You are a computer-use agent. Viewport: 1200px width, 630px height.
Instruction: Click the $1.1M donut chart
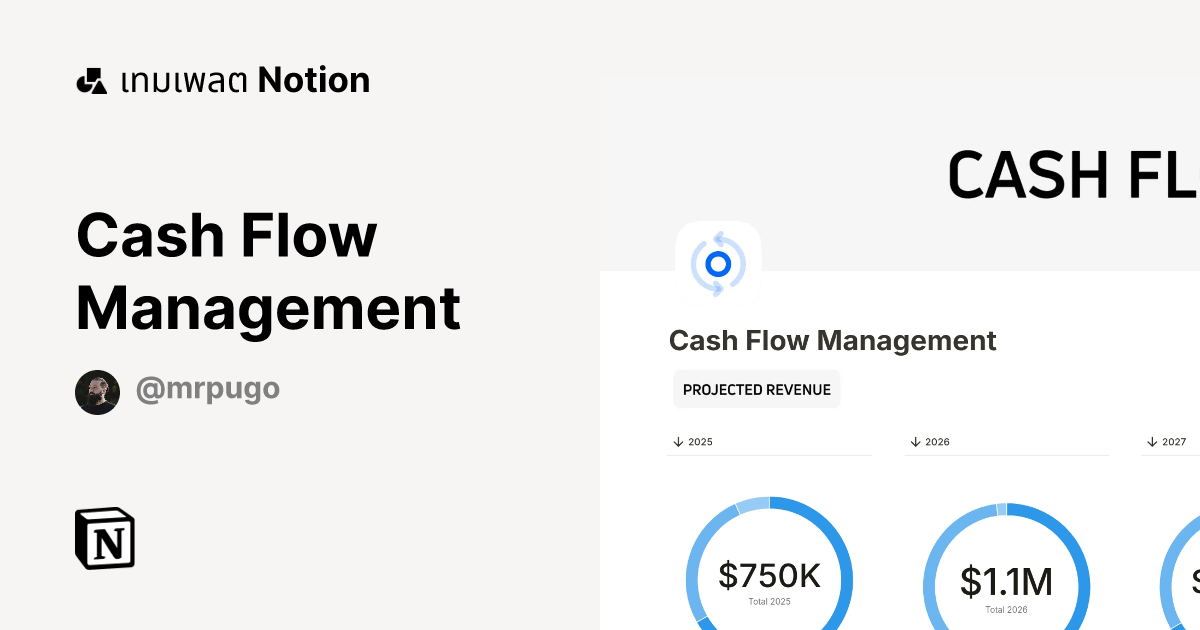pos(1007,580)
